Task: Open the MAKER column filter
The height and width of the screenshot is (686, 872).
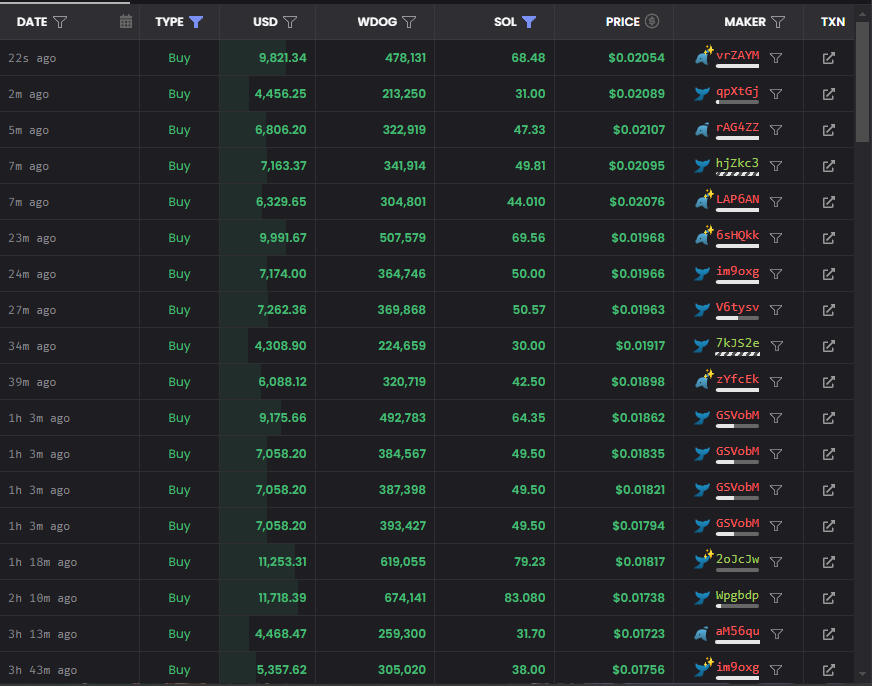Action: 778,22
